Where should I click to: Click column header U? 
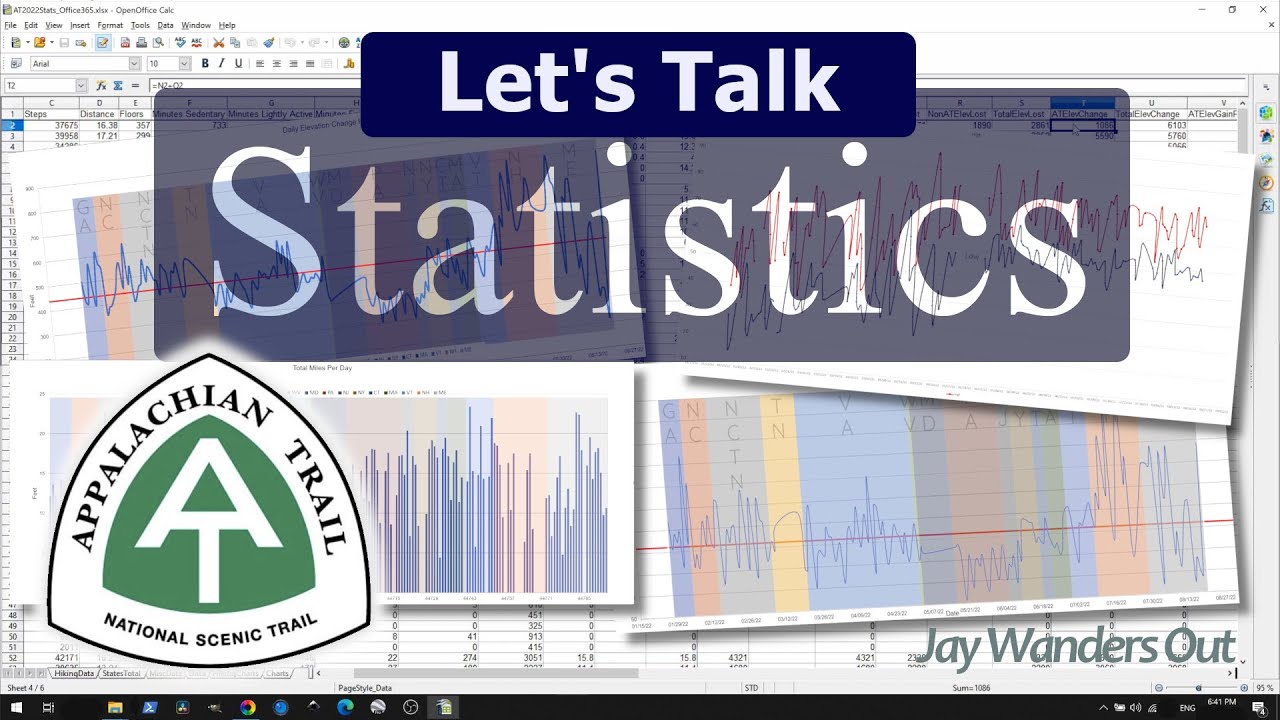pyautogui.click(x=1151, y=103)
